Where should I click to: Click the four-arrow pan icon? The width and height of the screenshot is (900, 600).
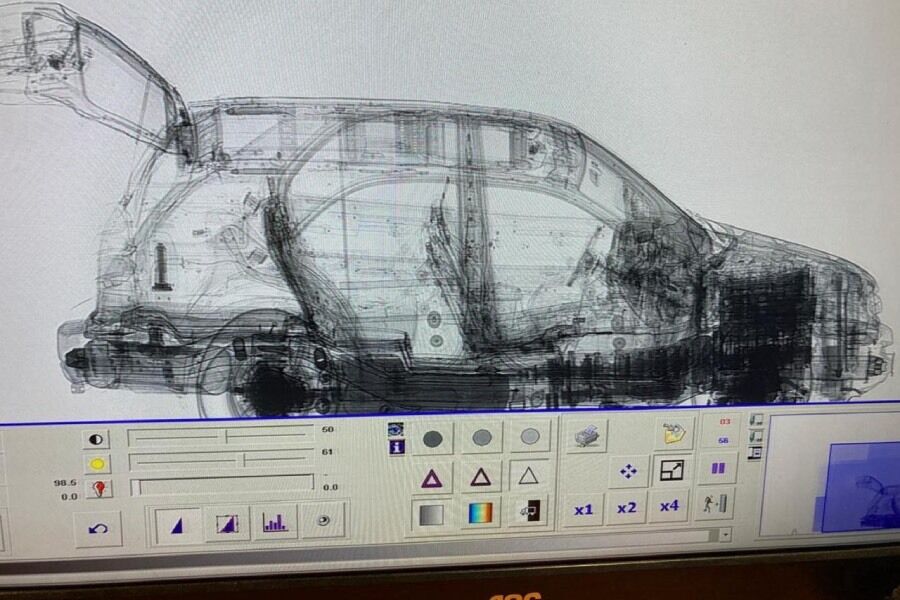pos(629,471)
